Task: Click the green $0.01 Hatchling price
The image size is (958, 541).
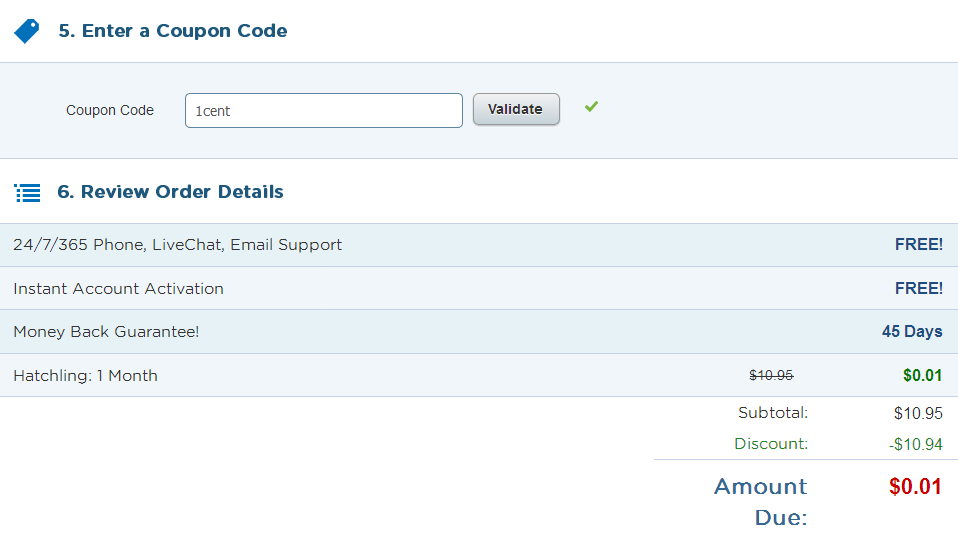Action: (922, 376)
